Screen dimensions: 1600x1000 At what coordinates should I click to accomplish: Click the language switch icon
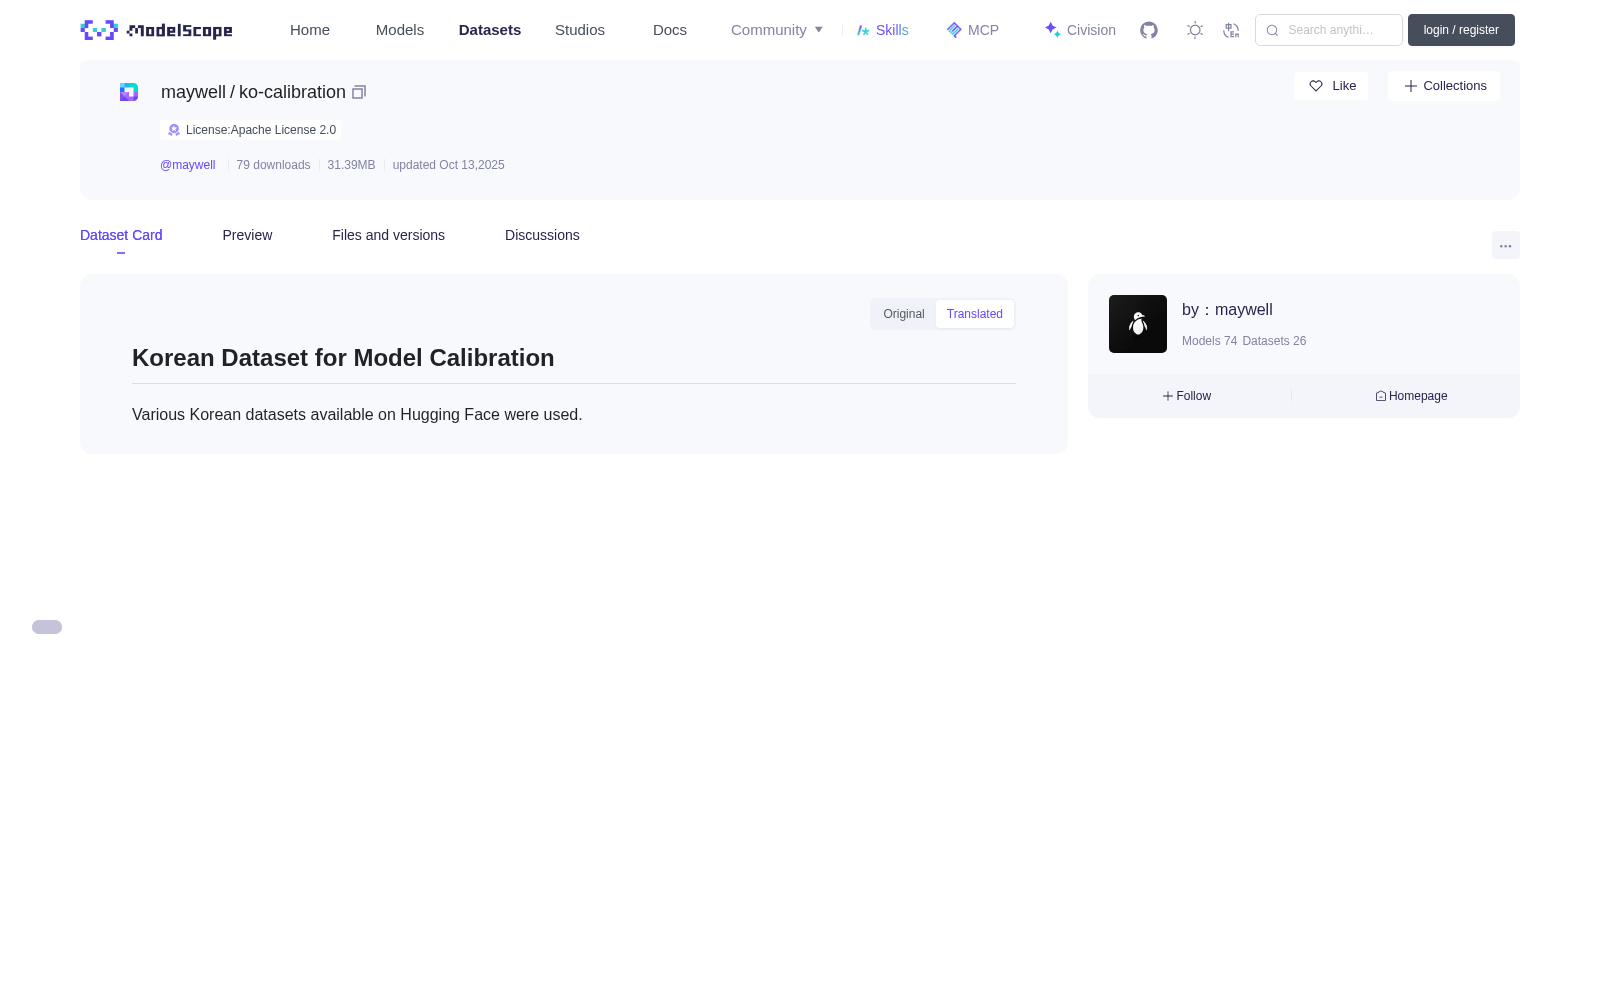[1231, 30]
